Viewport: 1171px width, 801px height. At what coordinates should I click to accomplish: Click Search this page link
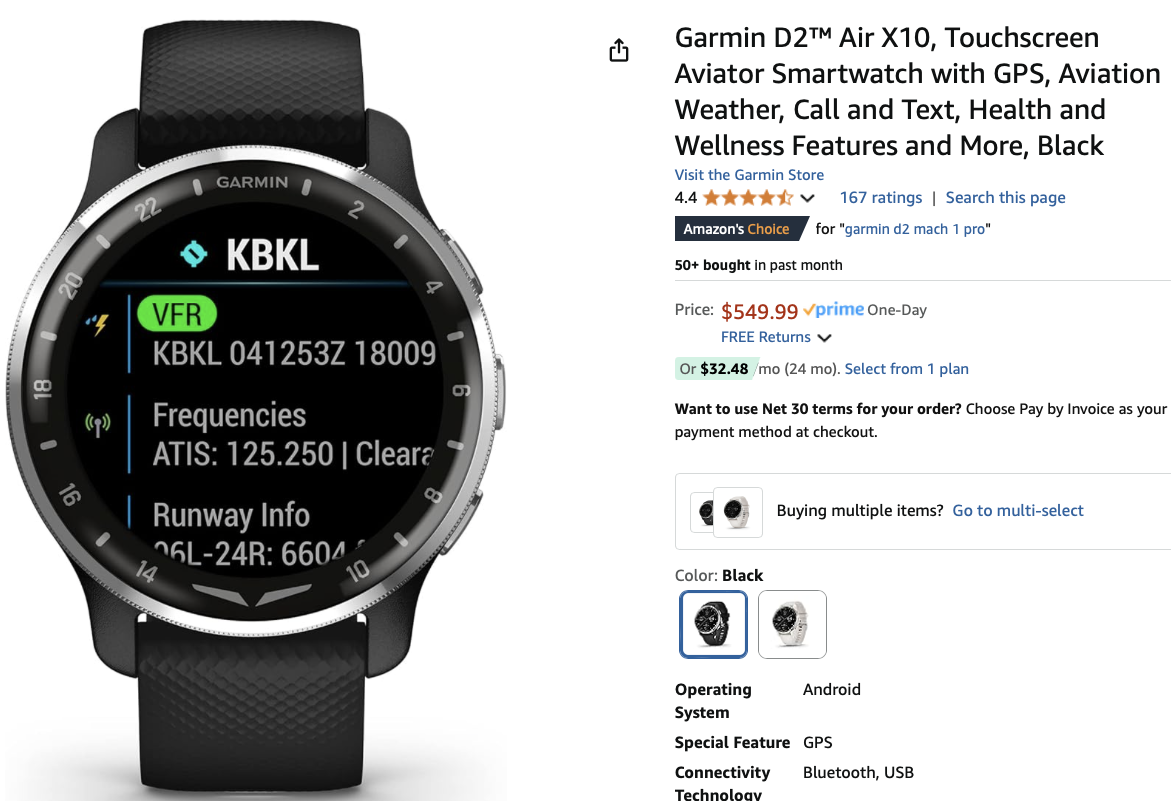coord(1005,198)
